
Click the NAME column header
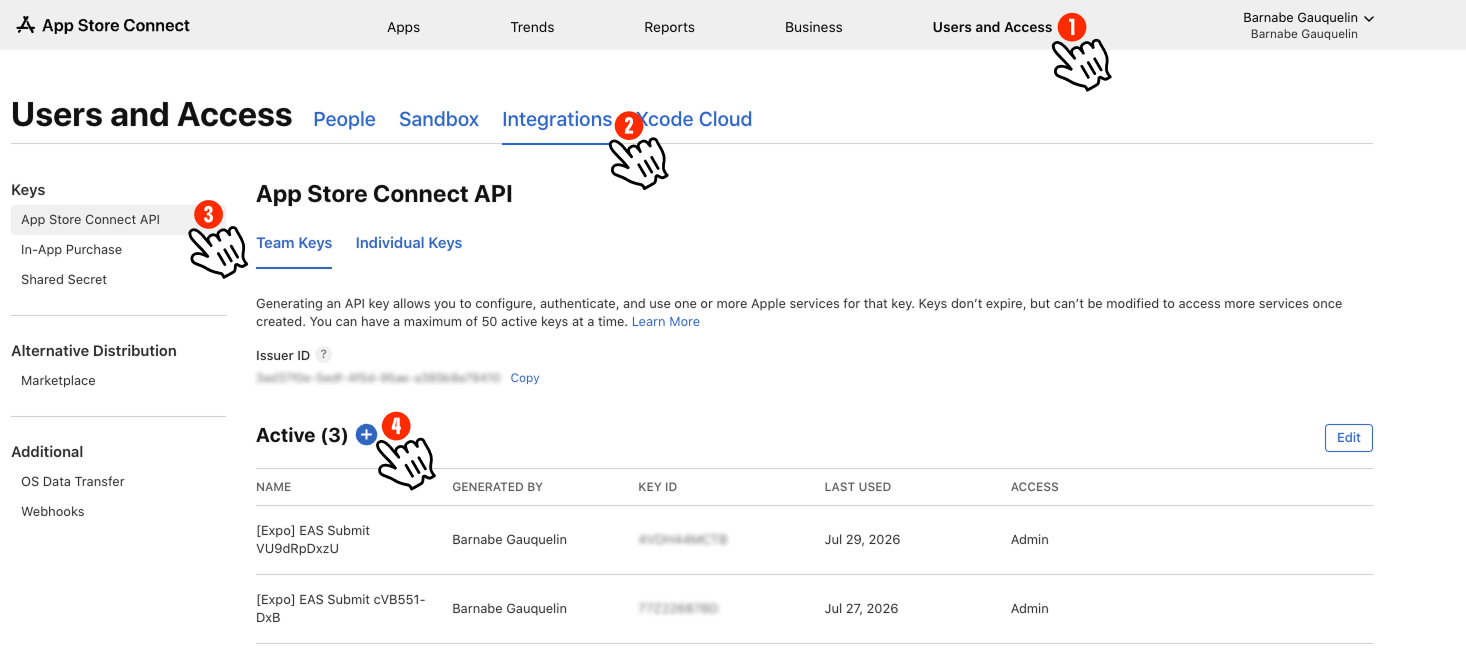pos(273,487)
